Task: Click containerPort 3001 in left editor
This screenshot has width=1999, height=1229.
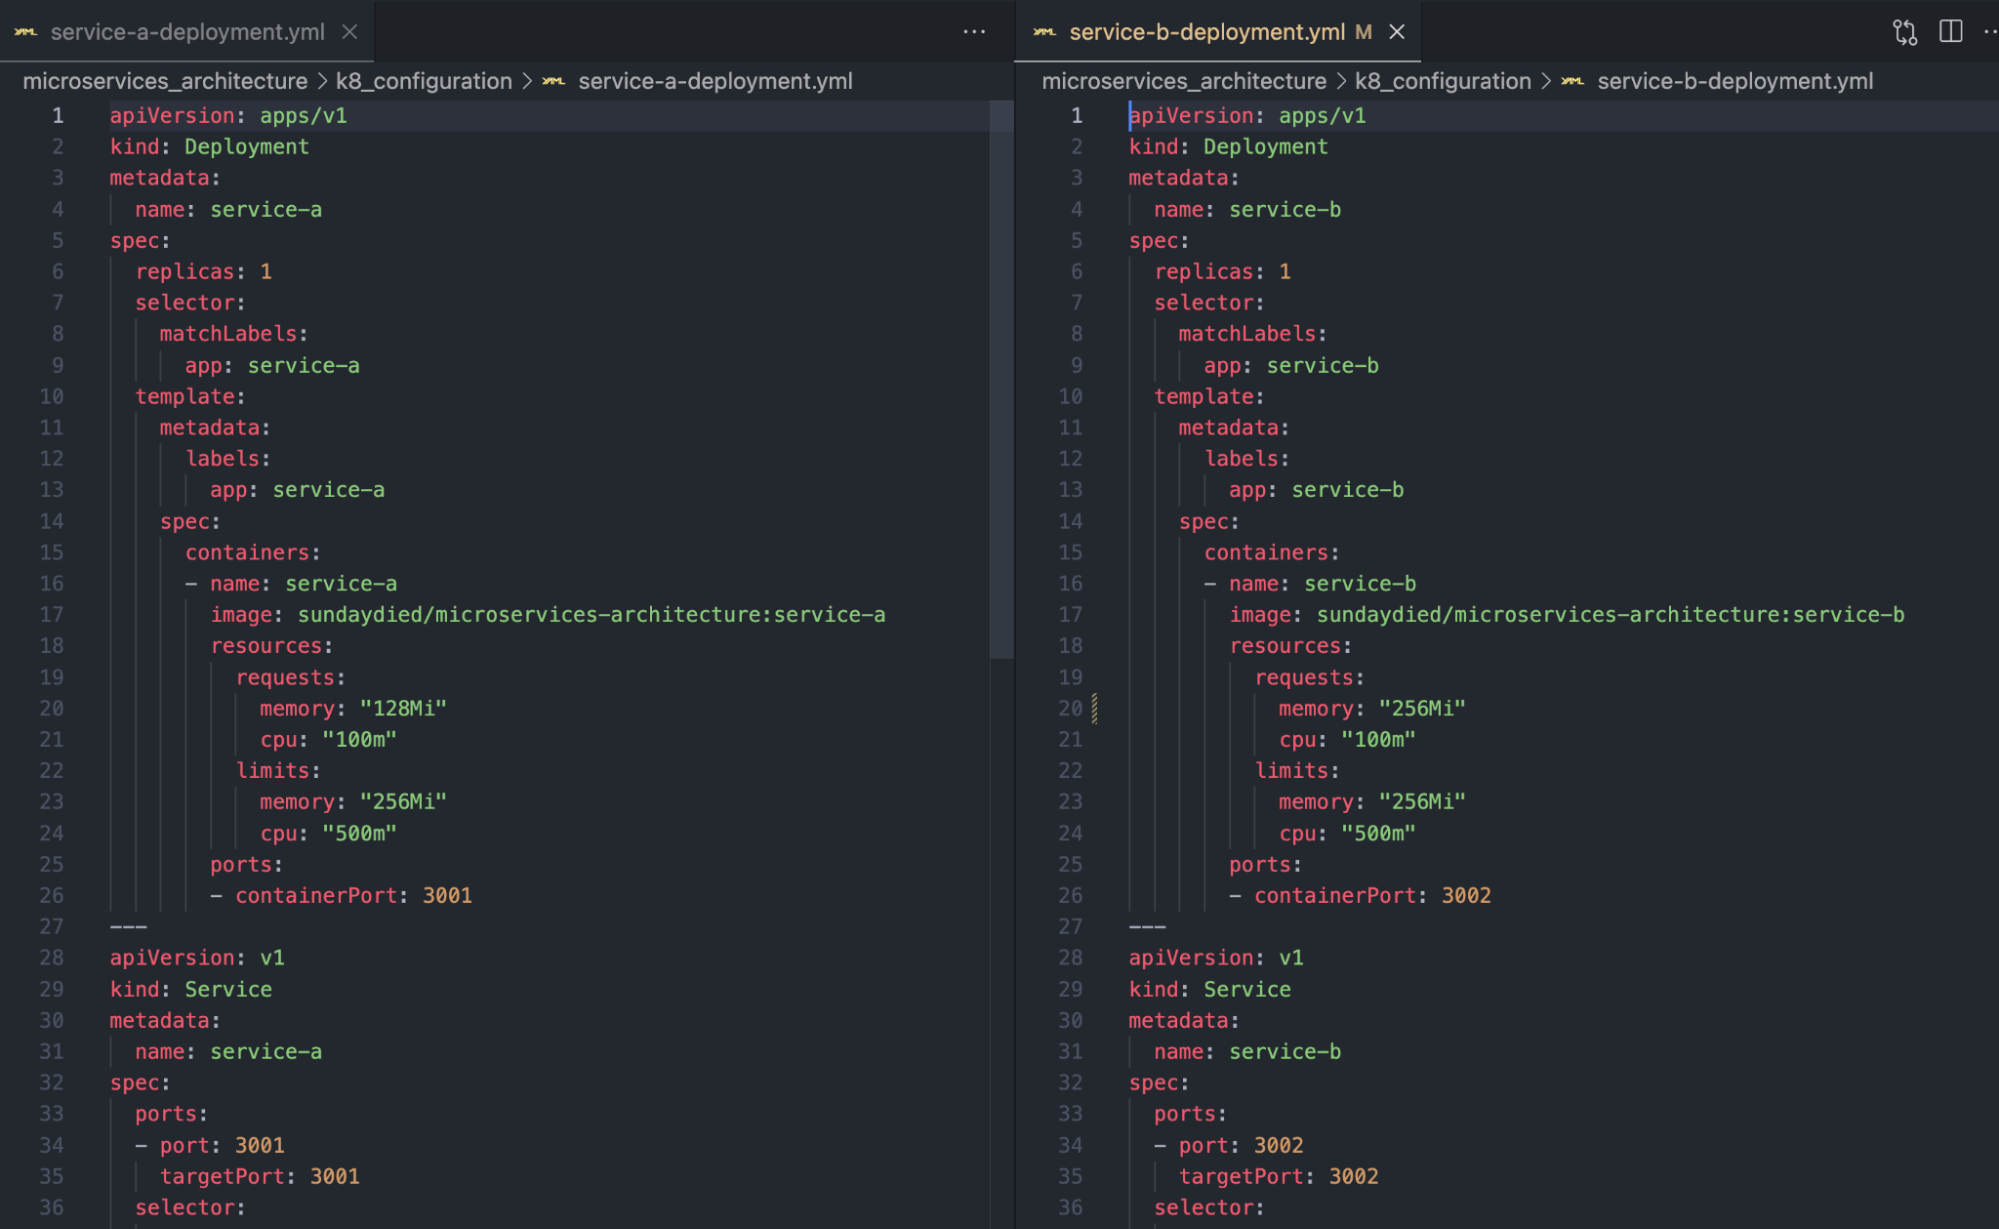Action: pyautogui.click(x=353, y=895)
